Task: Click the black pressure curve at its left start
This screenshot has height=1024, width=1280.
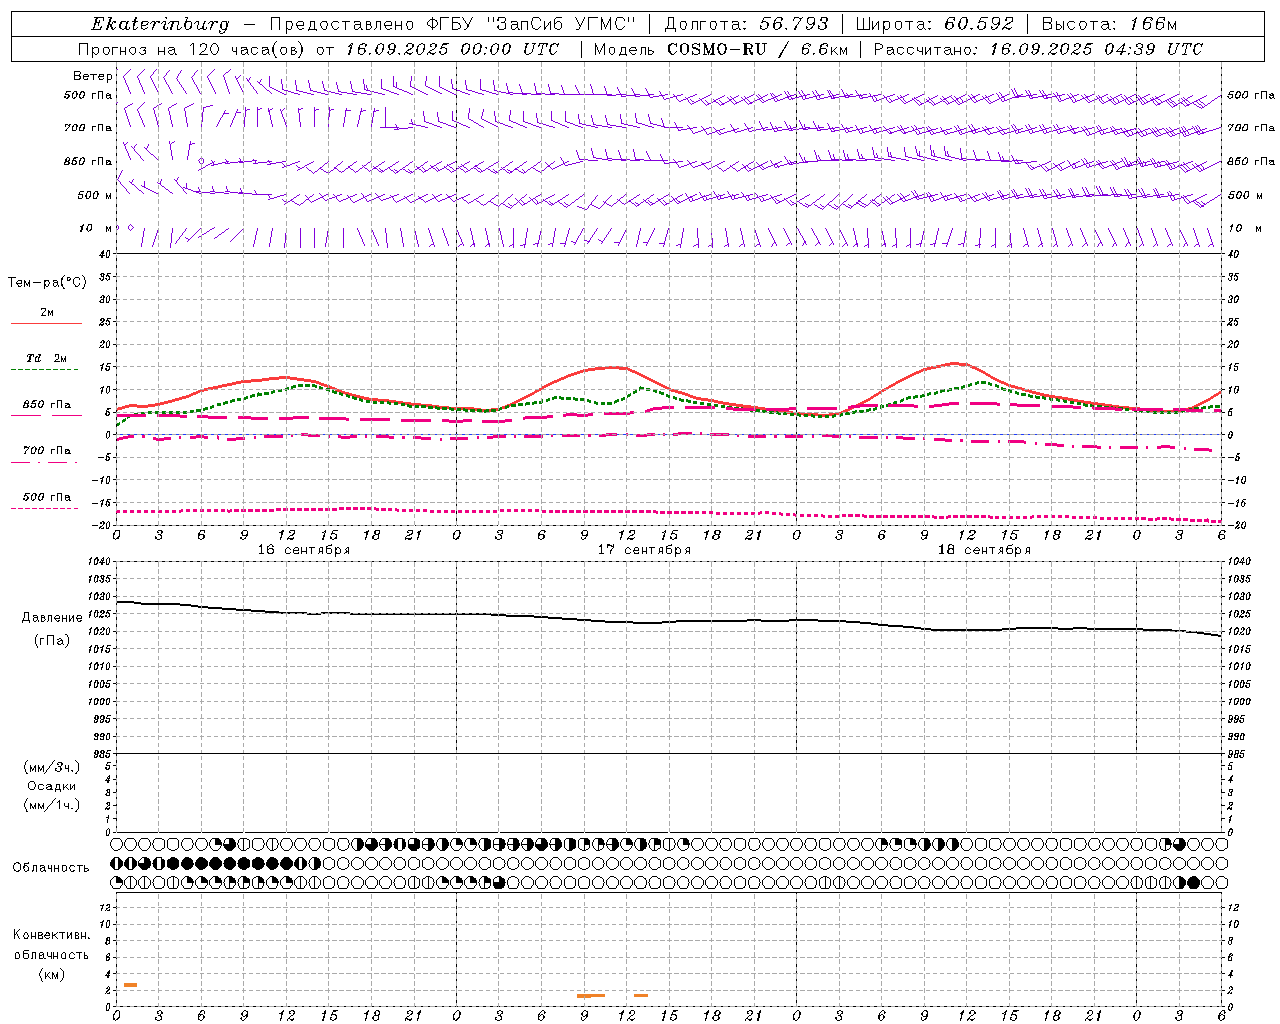Action: coord(120,602)
